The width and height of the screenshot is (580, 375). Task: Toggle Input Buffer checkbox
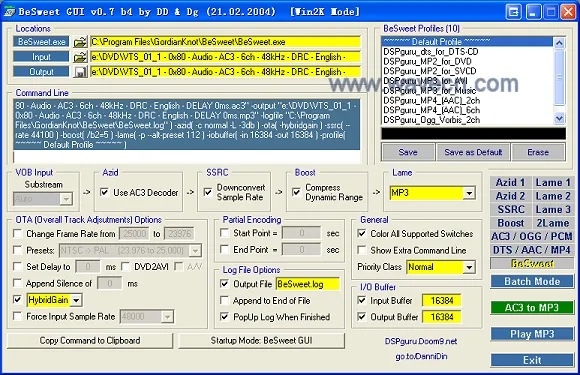(x=362, y=300)
